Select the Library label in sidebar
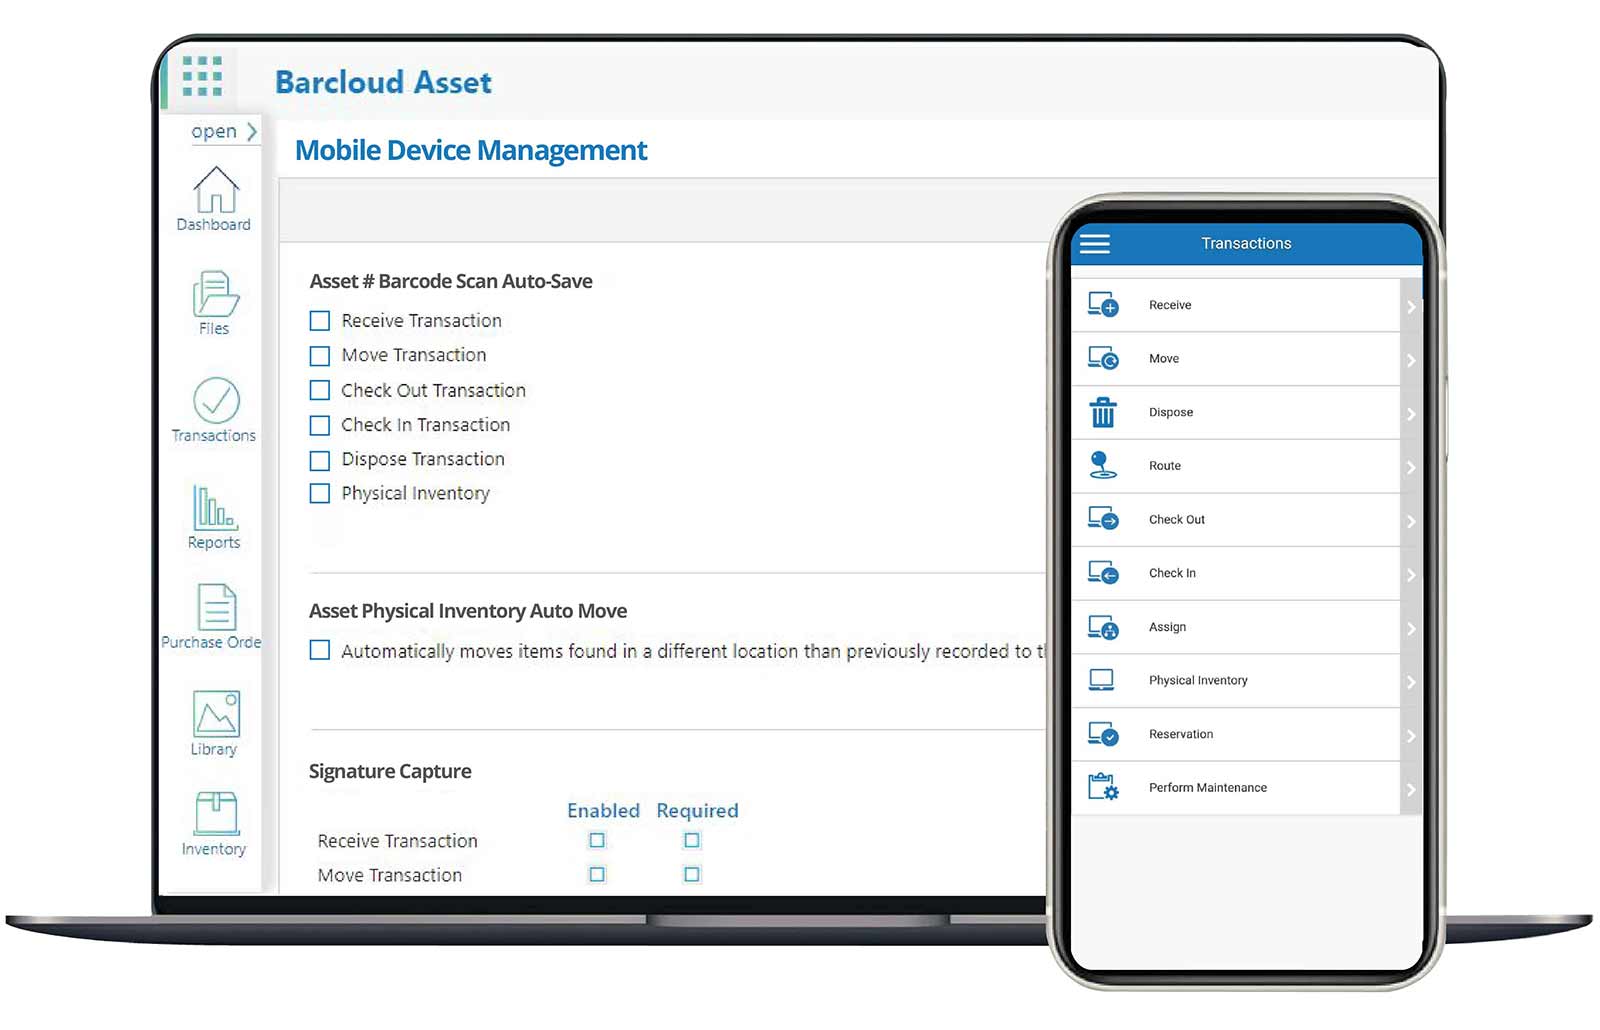Image resolution: width=1600 pixels, height=1030 pixels. (214, 750)
